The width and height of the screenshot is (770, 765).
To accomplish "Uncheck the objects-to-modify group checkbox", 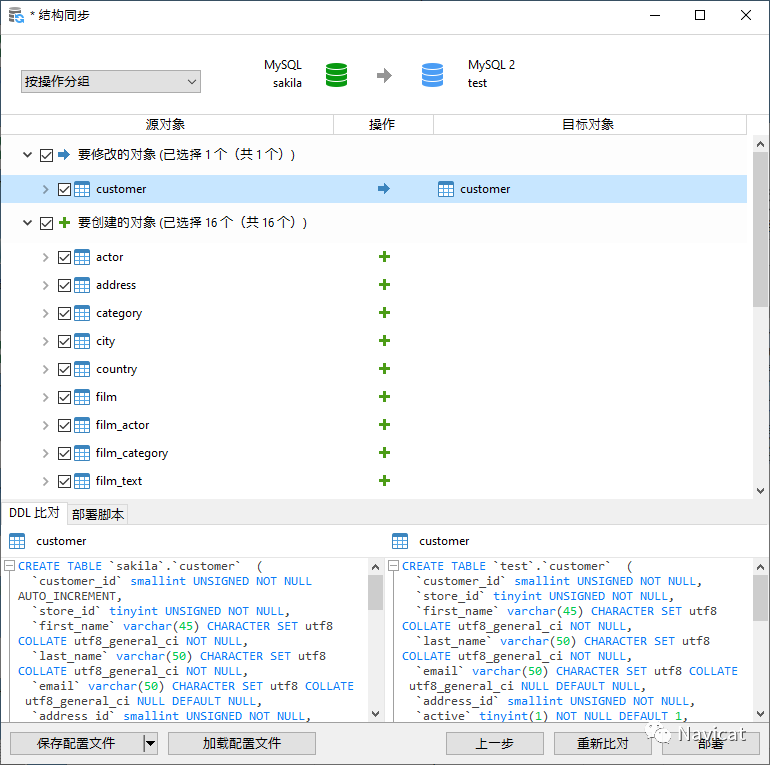I will (x=46, y=155).
